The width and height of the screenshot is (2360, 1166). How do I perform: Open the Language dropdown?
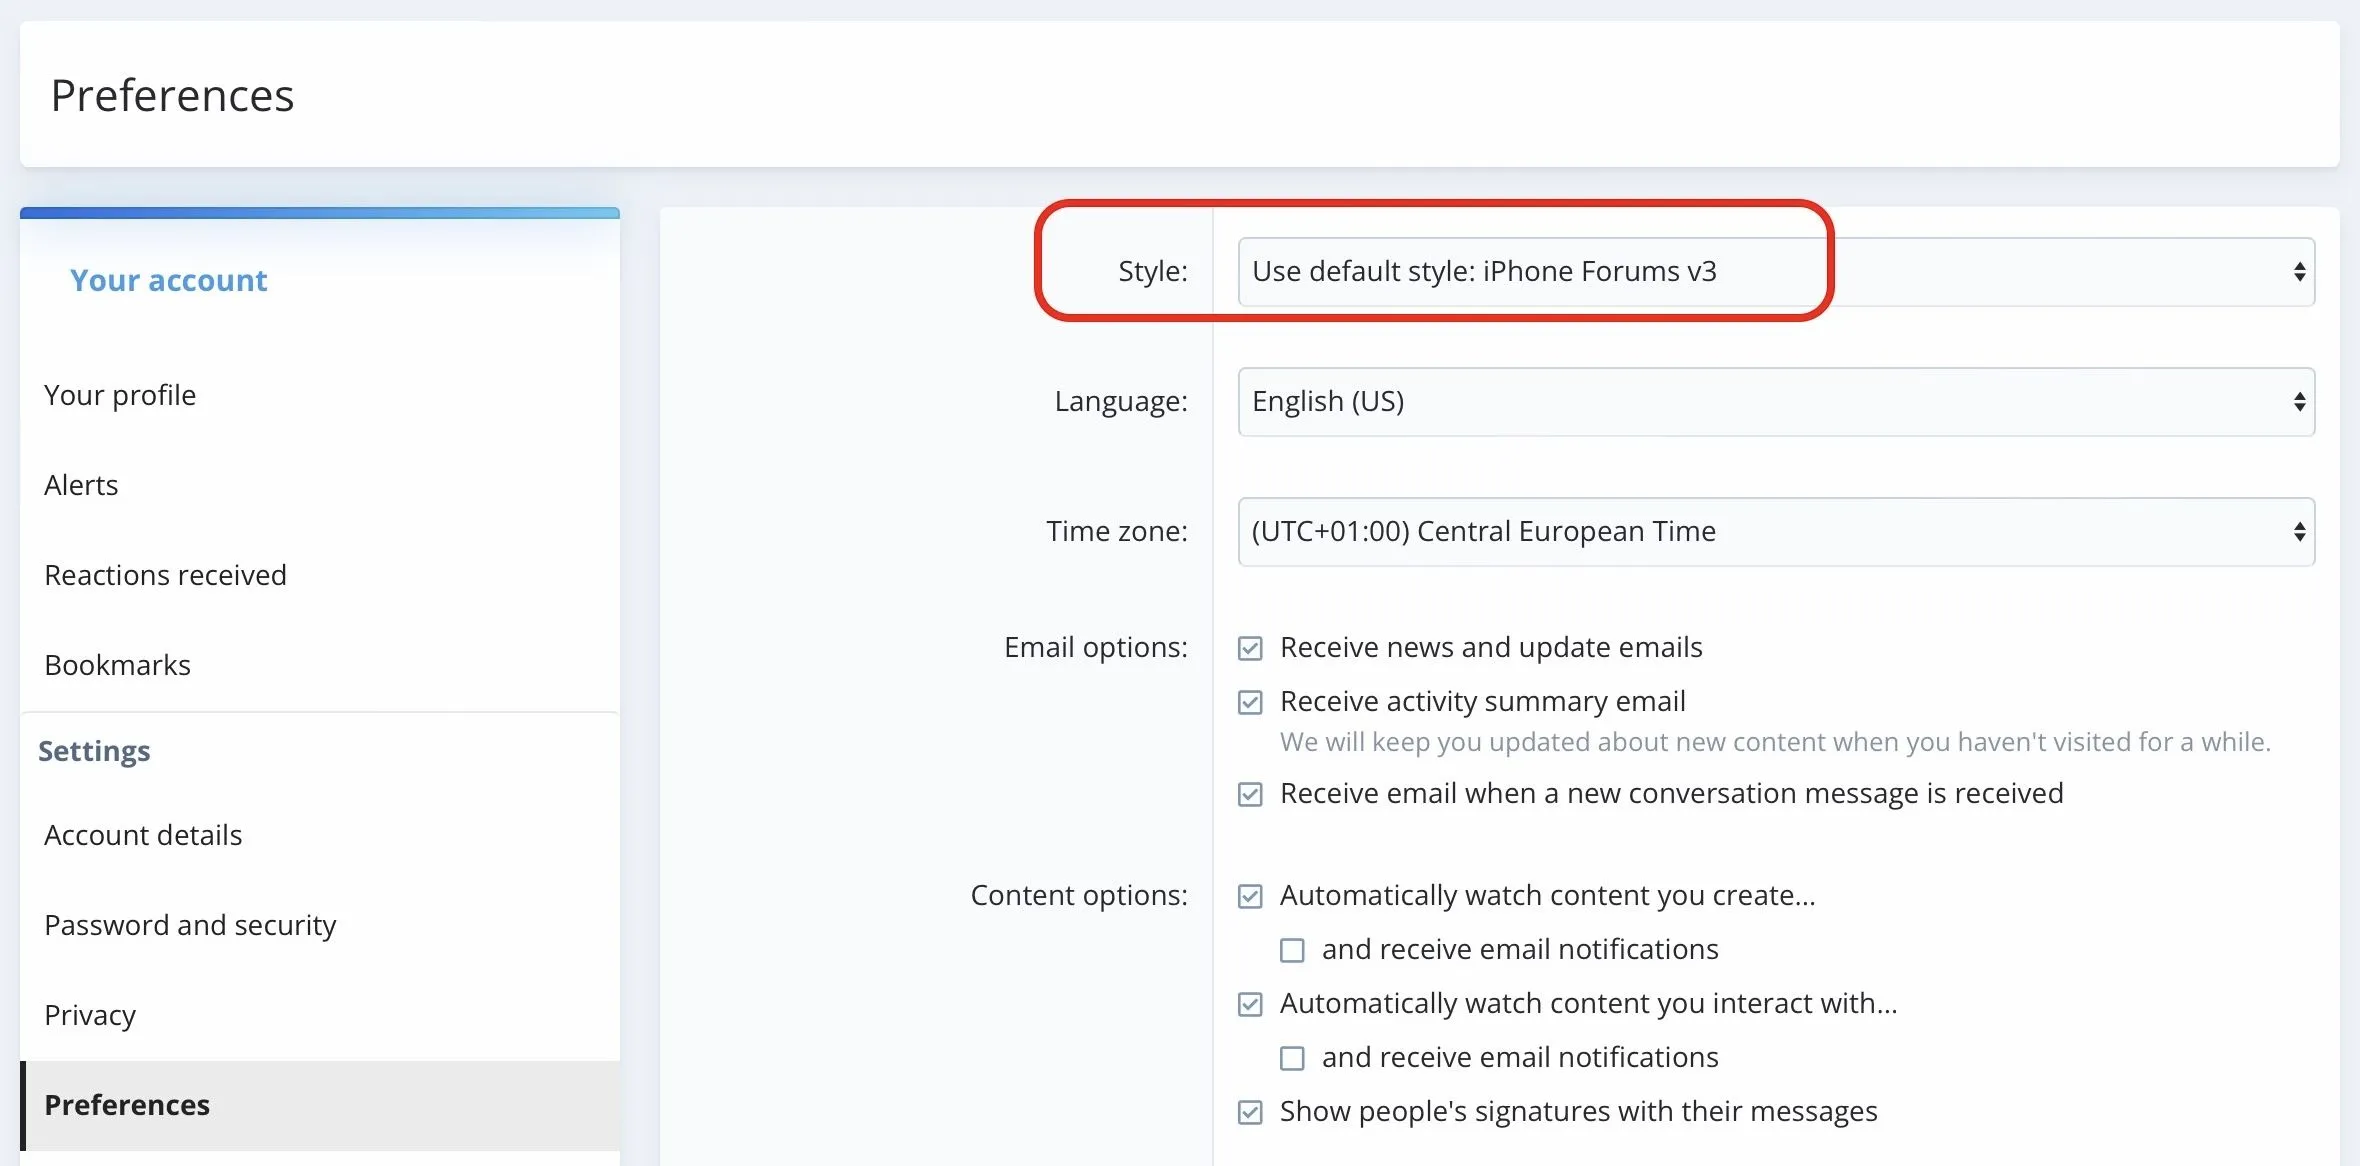pyautogui.click(x=1775, y=402)
